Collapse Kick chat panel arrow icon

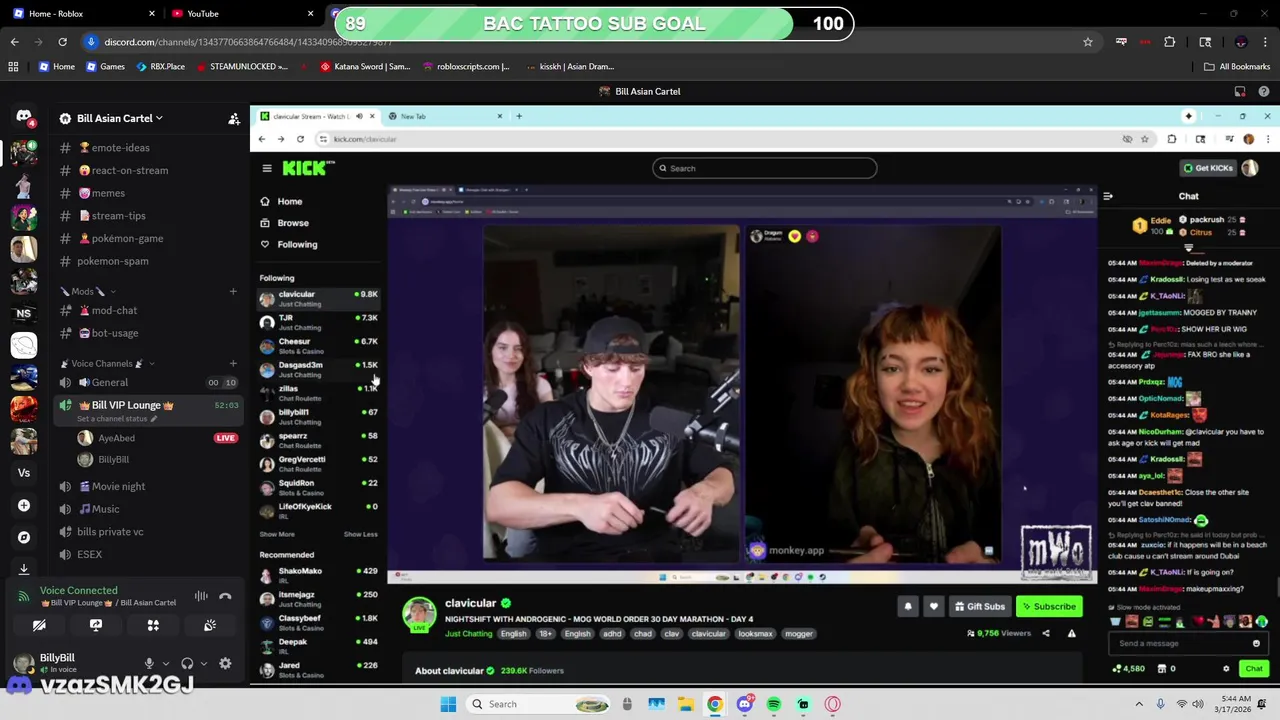pyautogui.click(x=1108, y=196)
